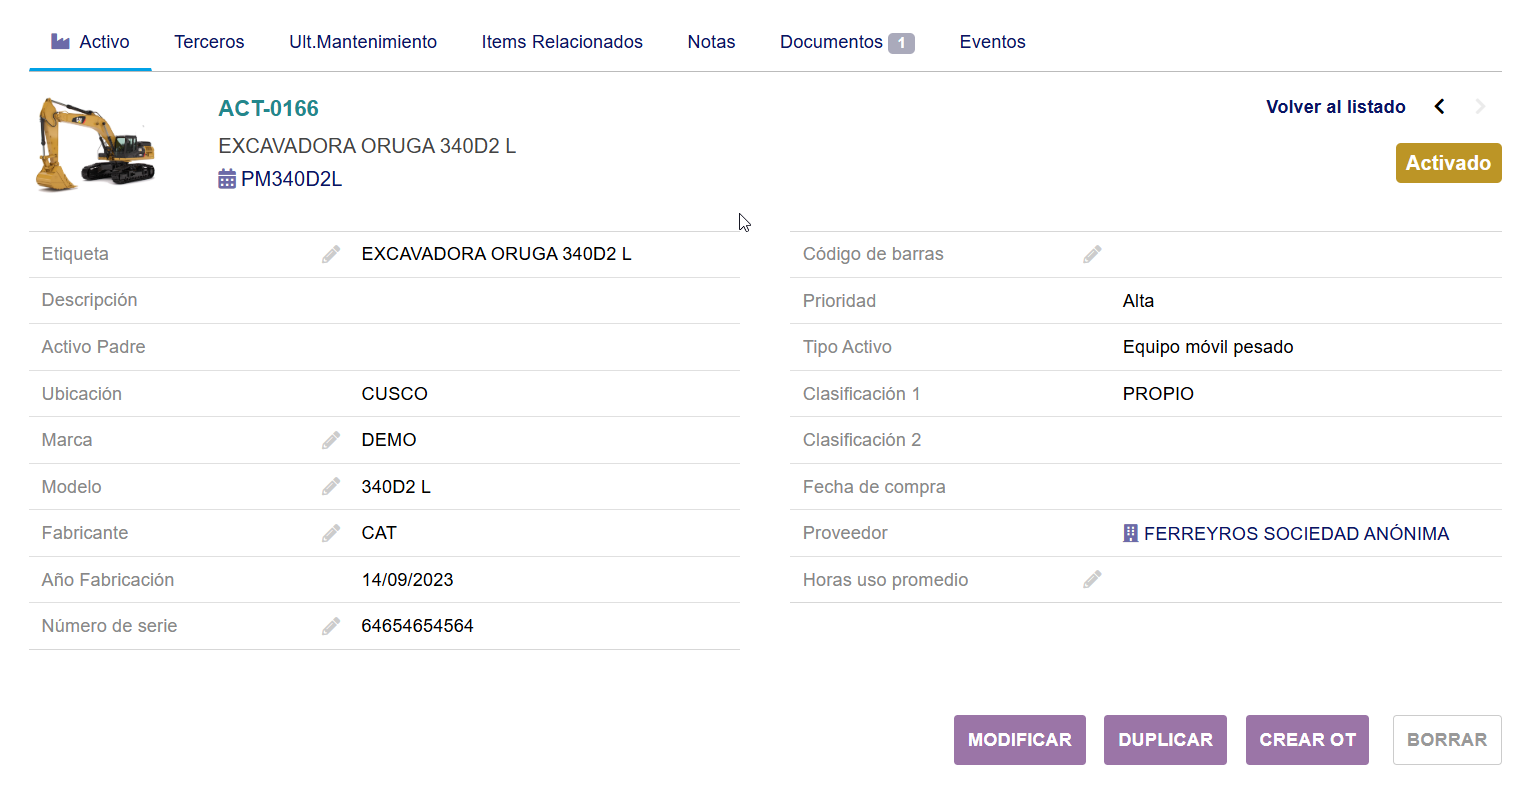Screen dimensions: 1524x797
Task: Toggle the Activado status badge
Action: 1448,162
